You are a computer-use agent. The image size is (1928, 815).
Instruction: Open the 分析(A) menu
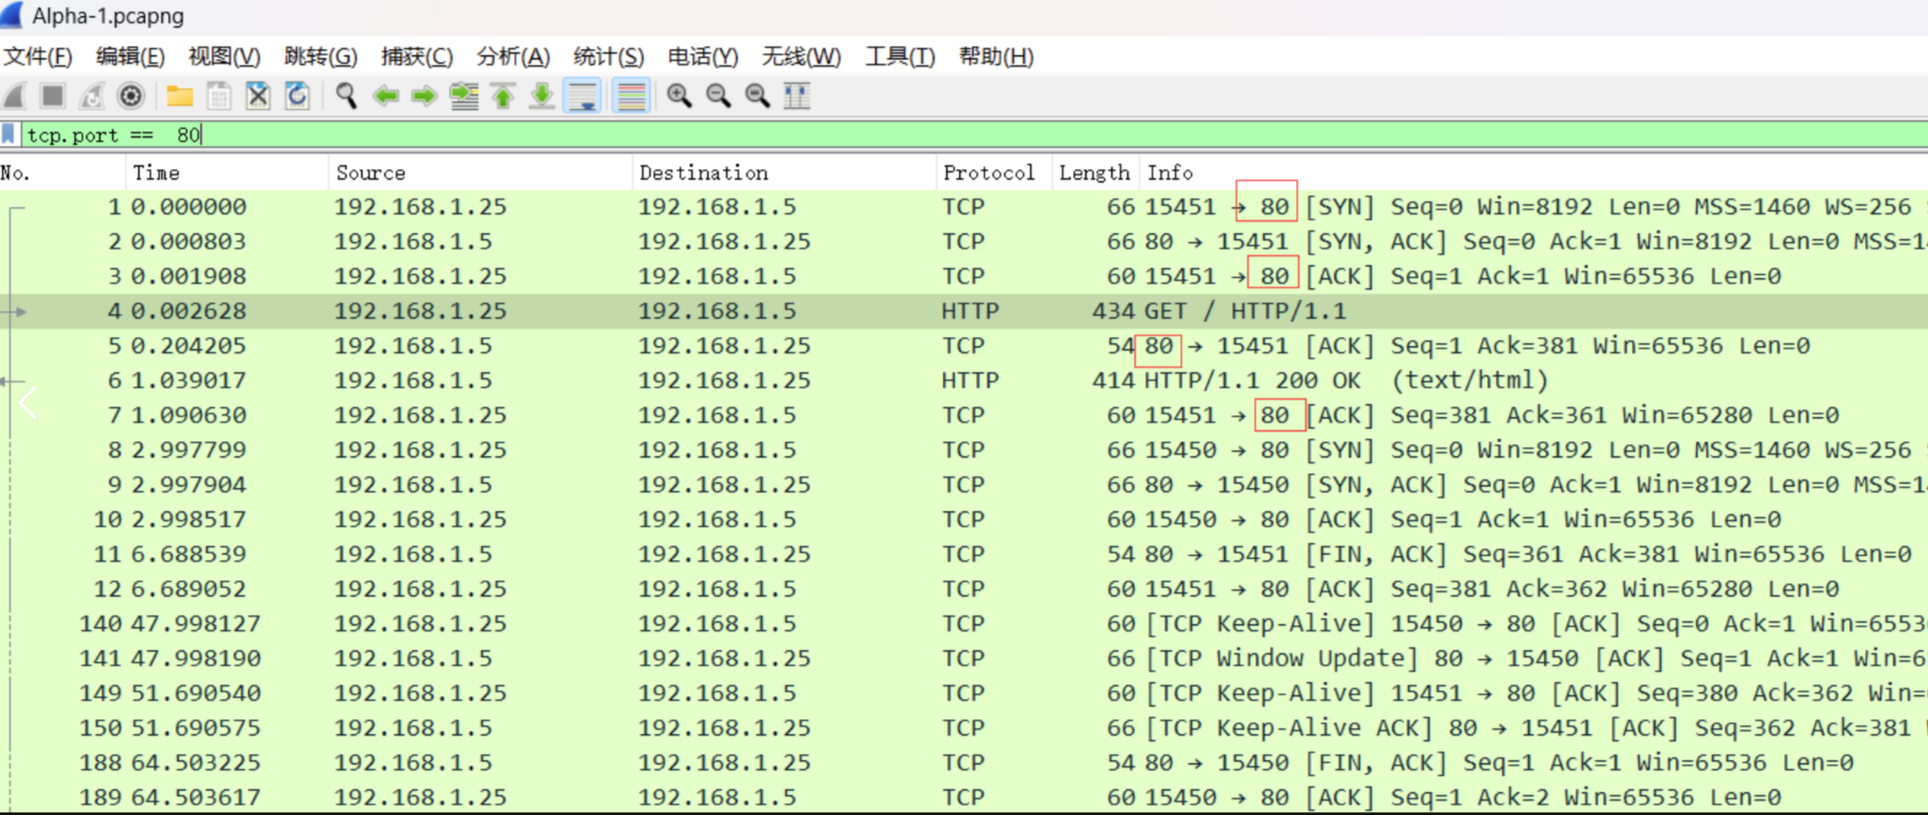tap(513, 57)
